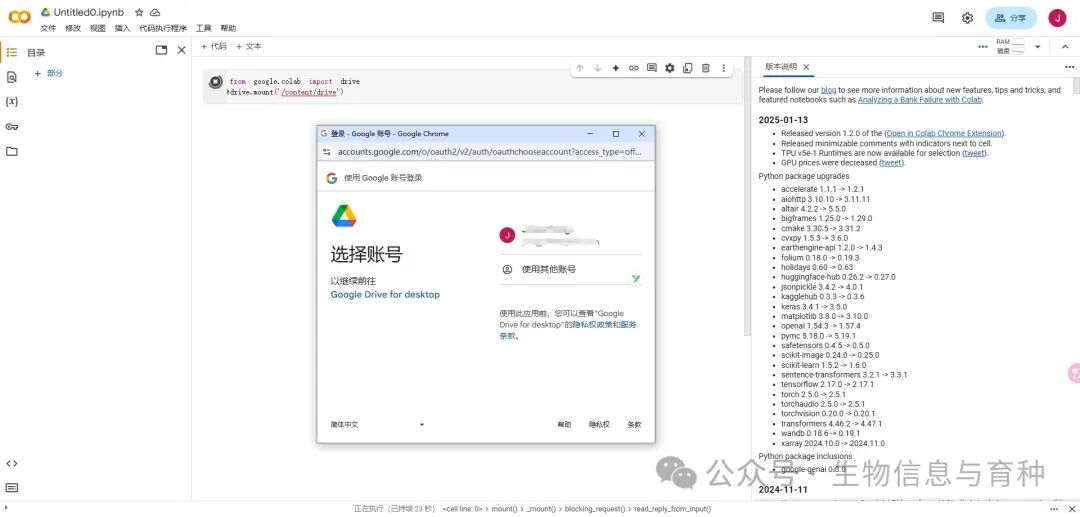Screen dimensions: 1080x517
Task: Click 隐私权 in the sign-in dialog footer
Action: [x=599, y=425]
